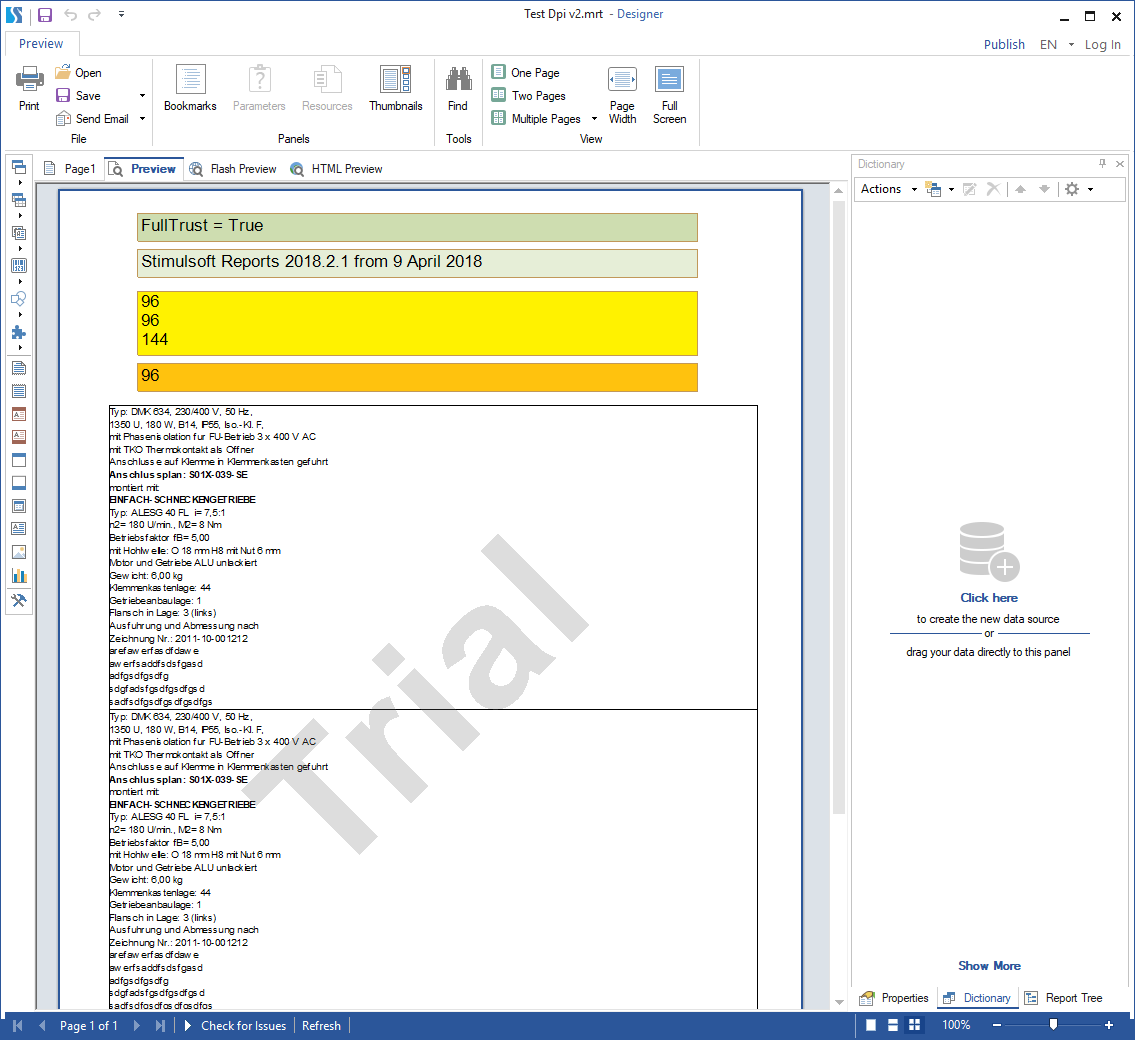Toggle the Thumbnails panel
Screen dimensions: 1135x1040
[396, 88]
